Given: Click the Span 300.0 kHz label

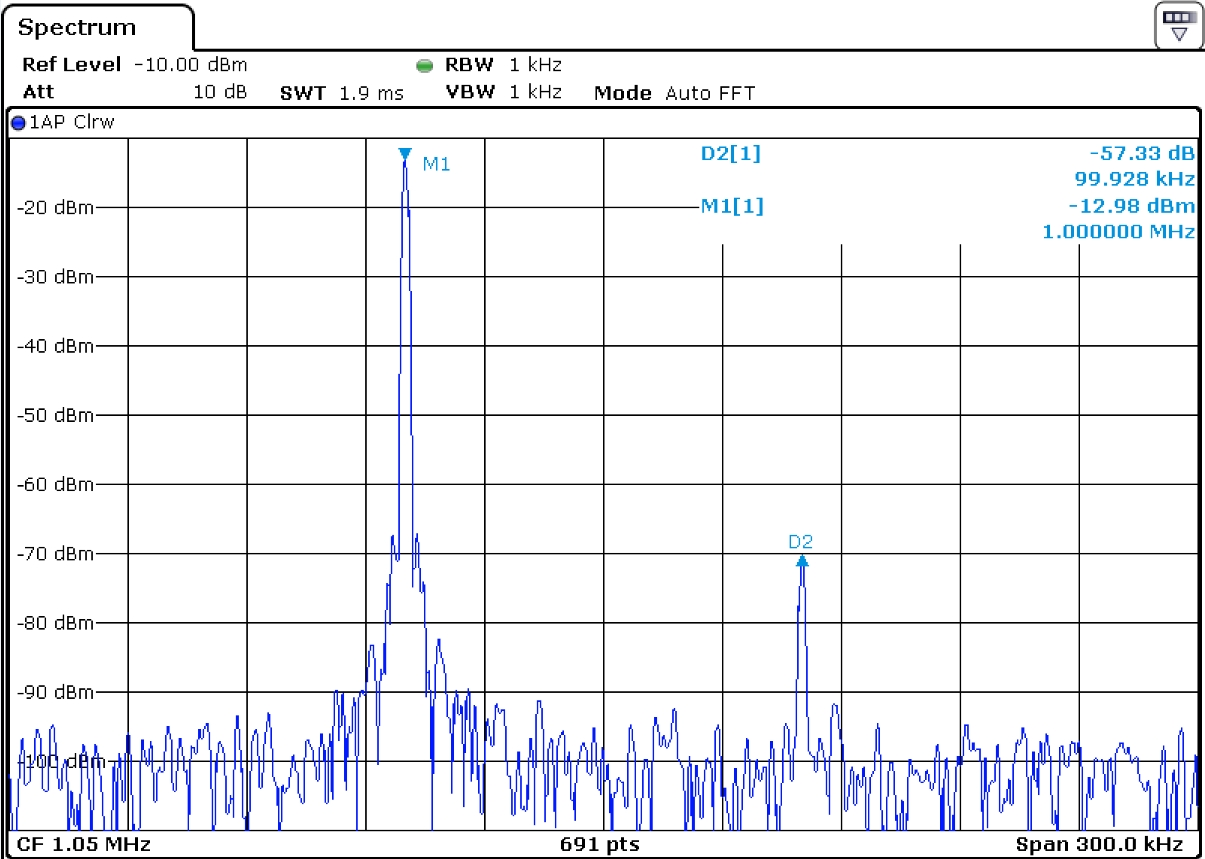Looking at the screenshot, I should pos(1102,844).
